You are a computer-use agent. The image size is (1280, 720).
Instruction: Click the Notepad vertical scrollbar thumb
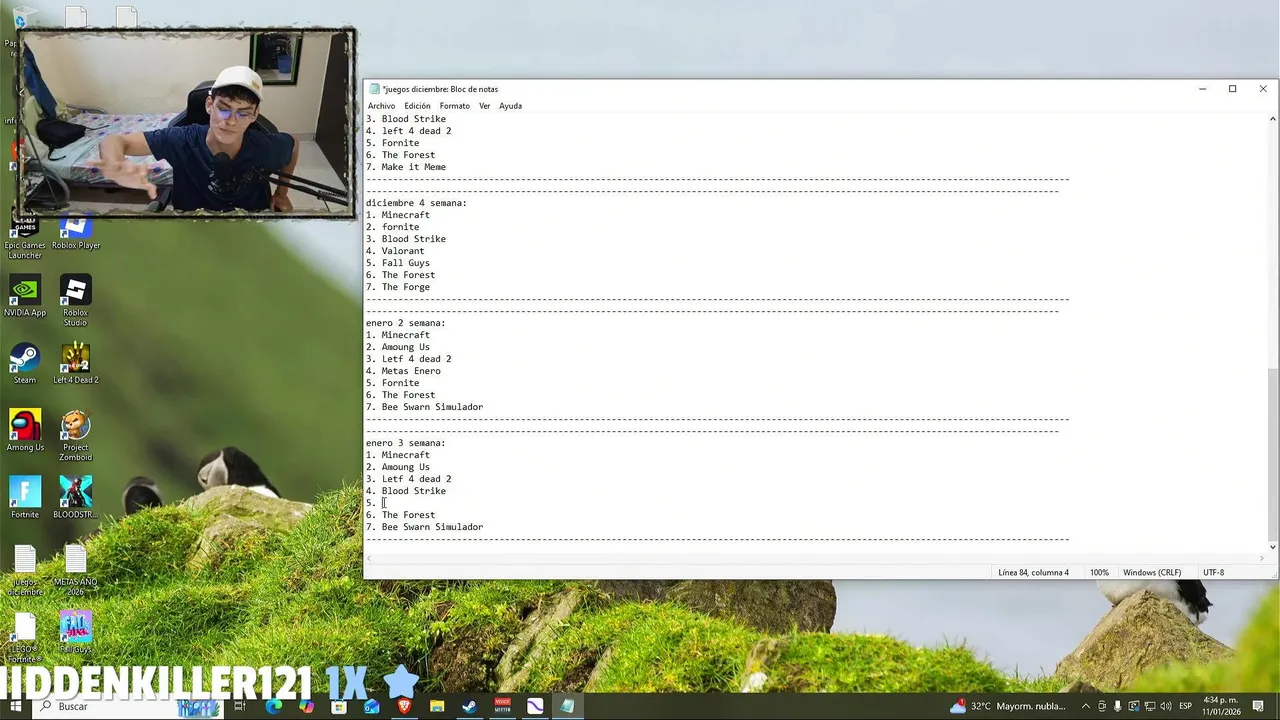coord(1272,454)
